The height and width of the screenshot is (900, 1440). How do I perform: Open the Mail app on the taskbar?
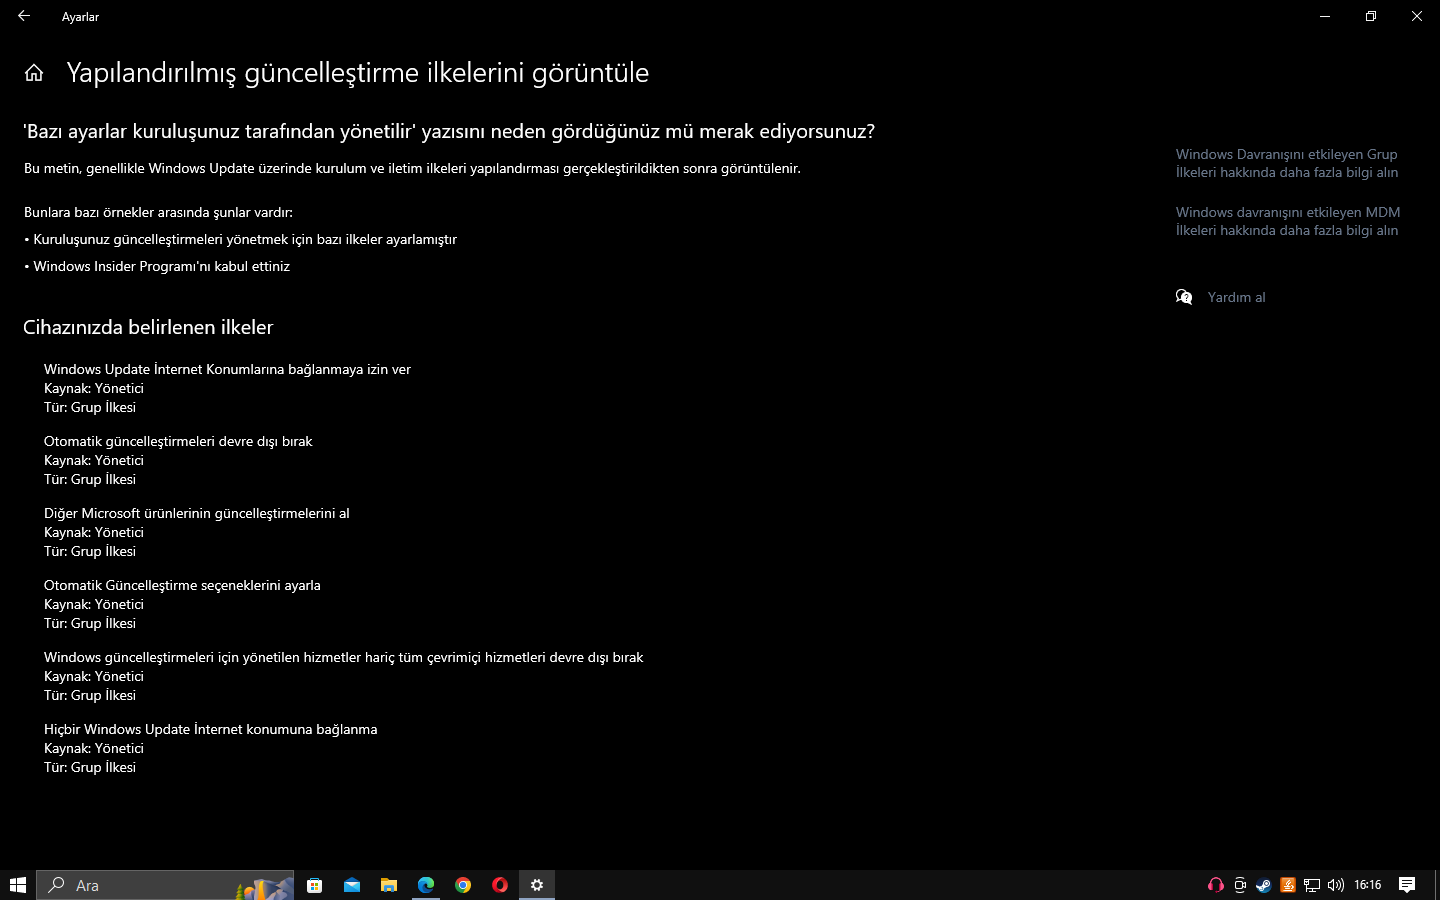(x=352, y=885)
